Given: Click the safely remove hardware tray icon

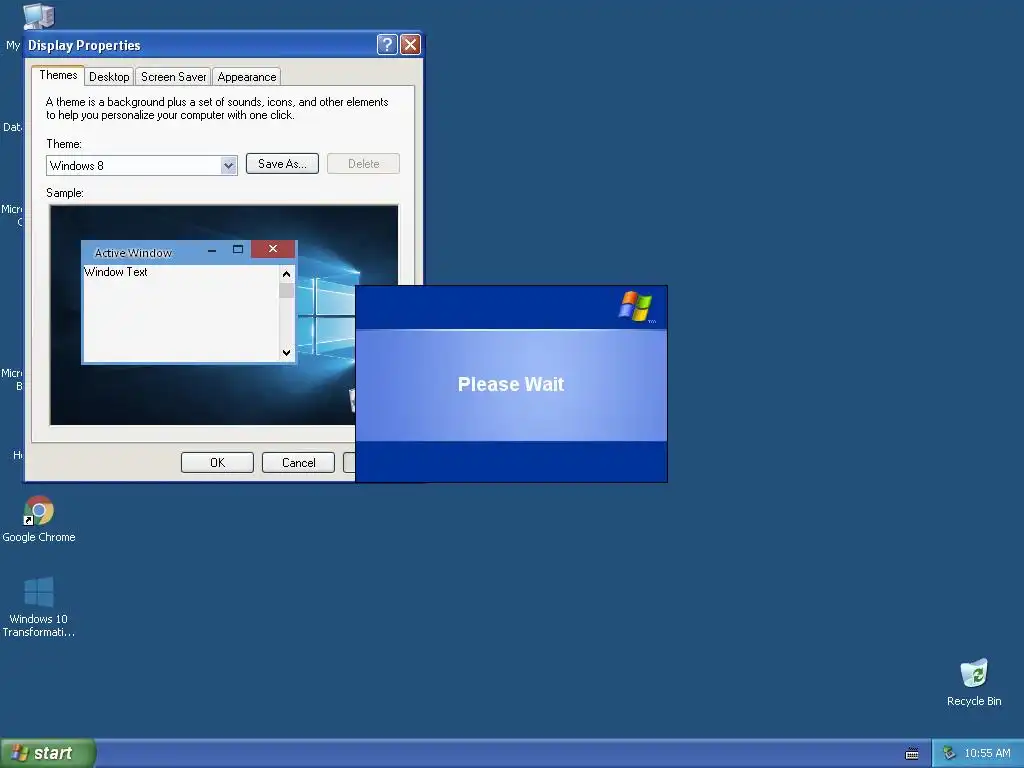Looking at the screenshot, I should point(950,753).
